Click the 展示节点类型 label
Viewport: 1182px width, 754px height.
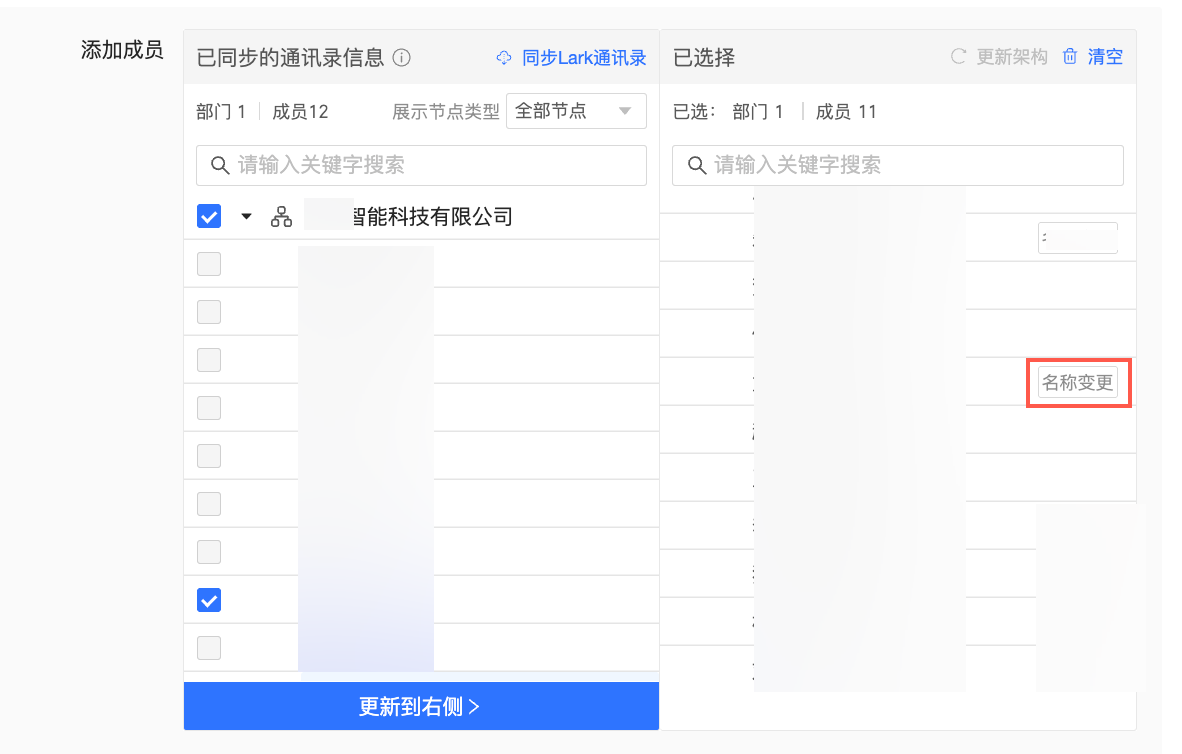[x=446, y=112]
